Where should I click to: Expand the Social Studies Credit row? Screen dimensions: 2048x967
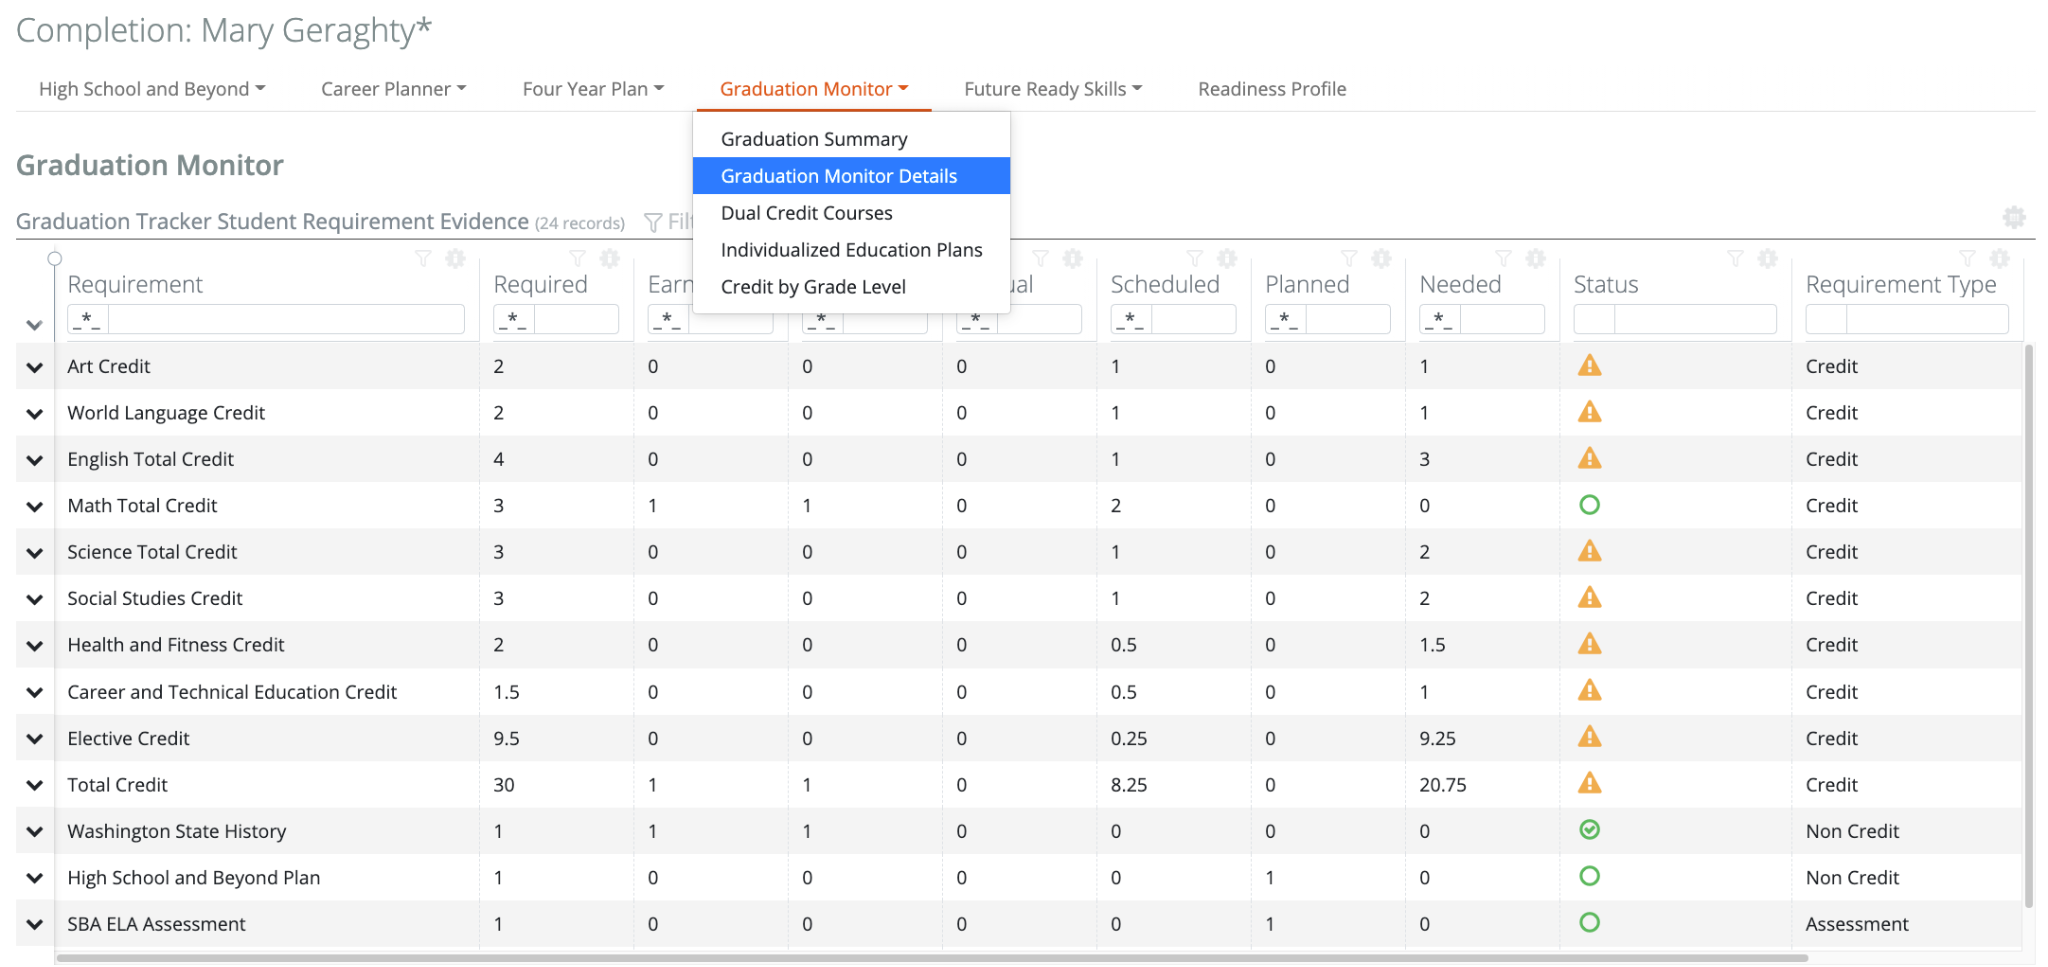[x=35, y=599]
